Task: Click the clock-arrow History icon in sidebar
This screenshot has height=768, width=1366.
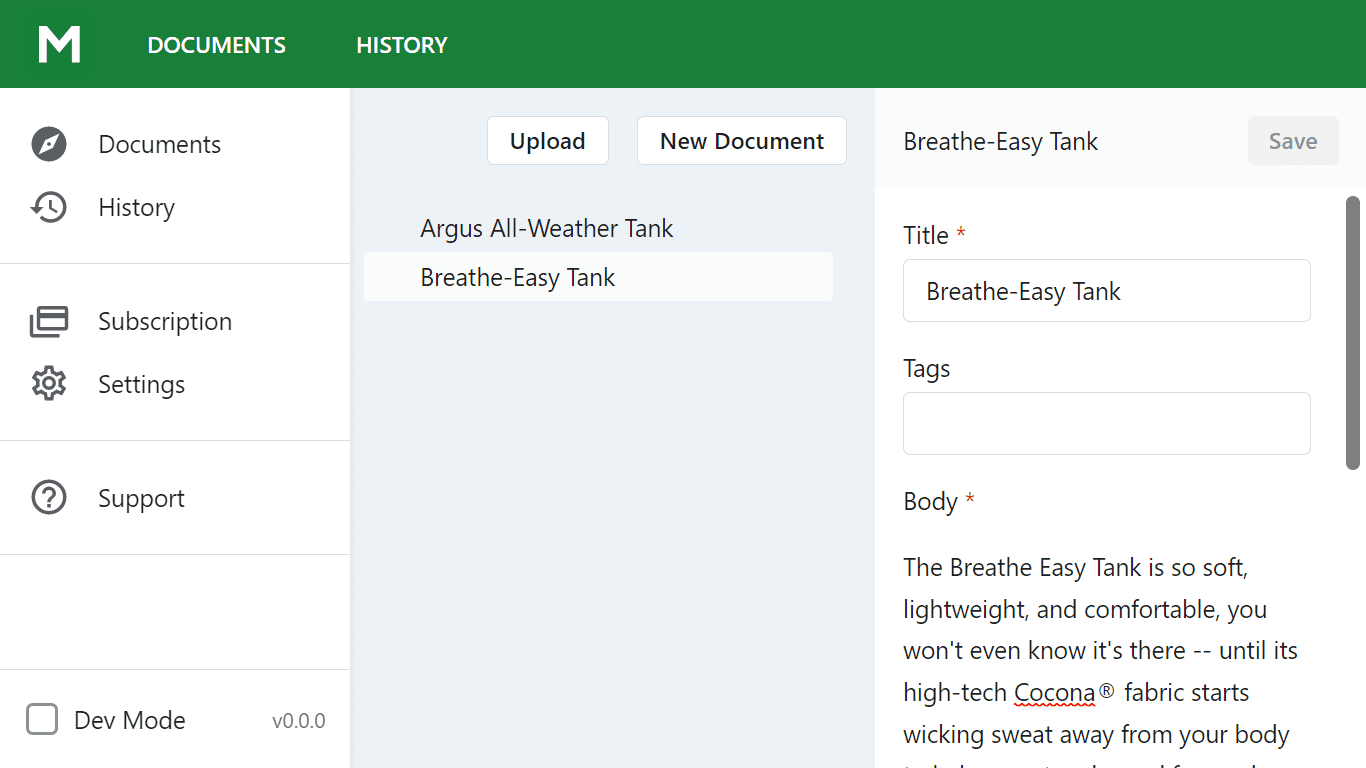Action: (49, 207)
